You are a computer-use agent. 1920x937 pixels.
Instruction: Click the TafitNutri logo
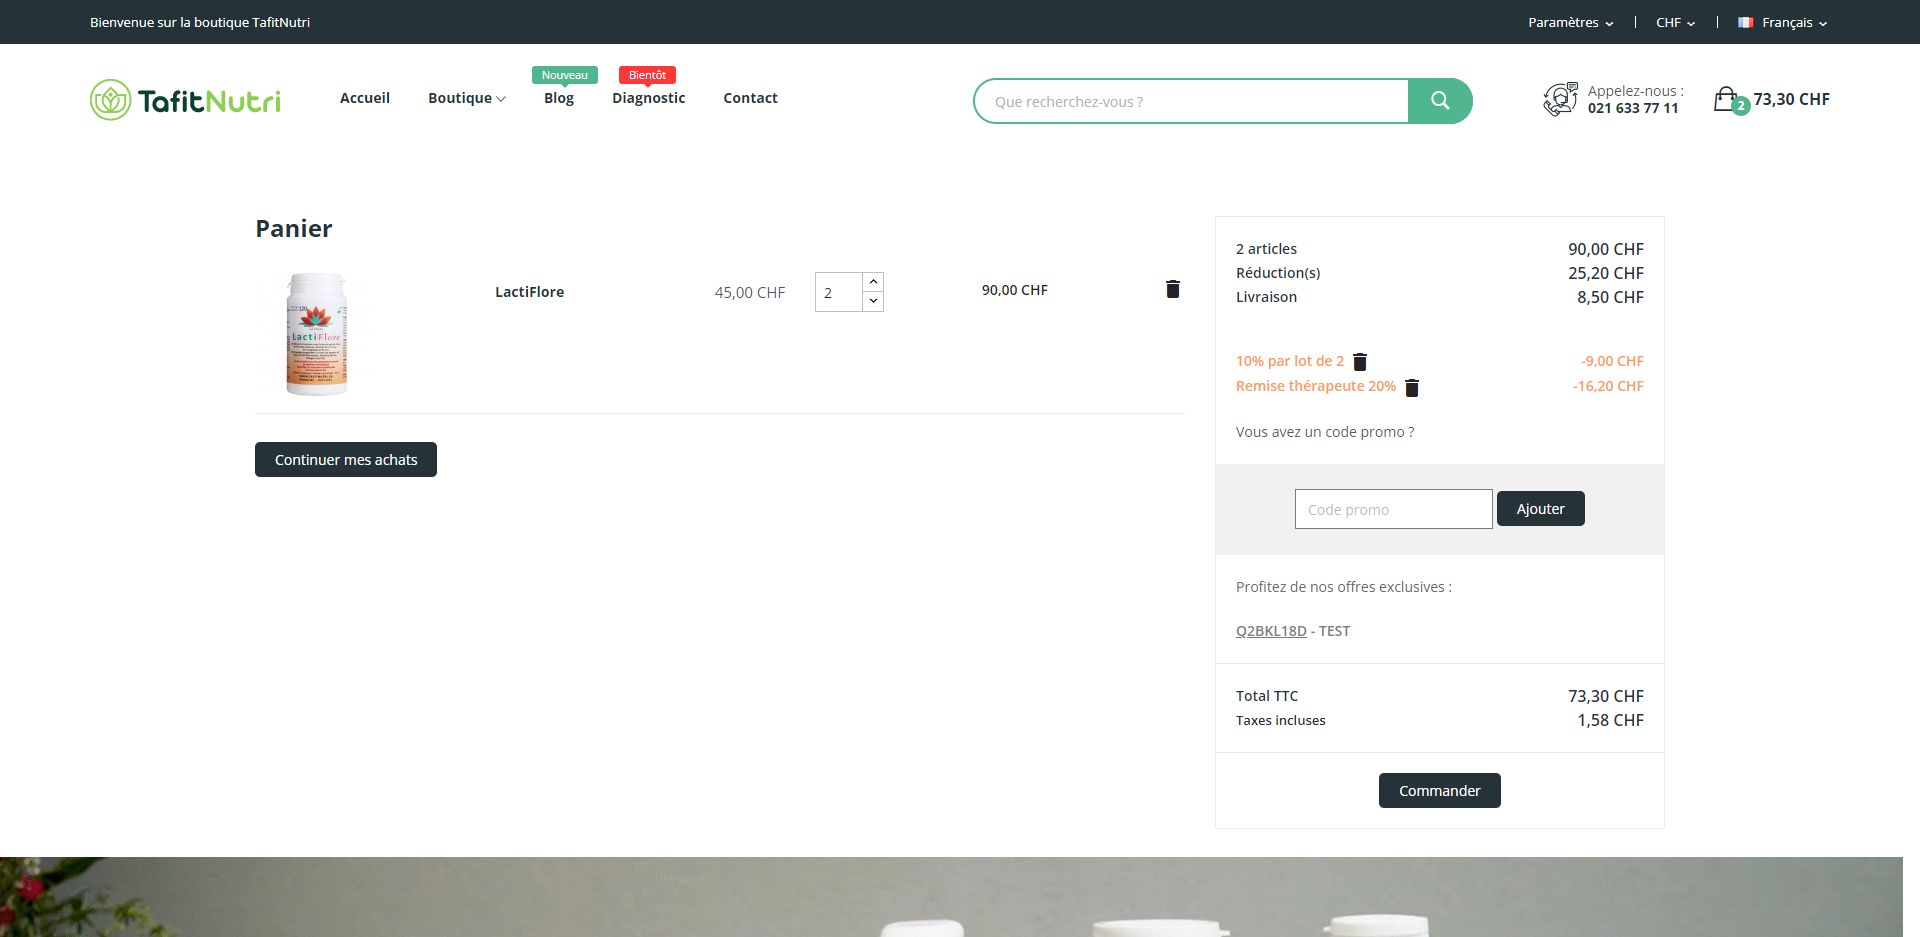(185, 100)
